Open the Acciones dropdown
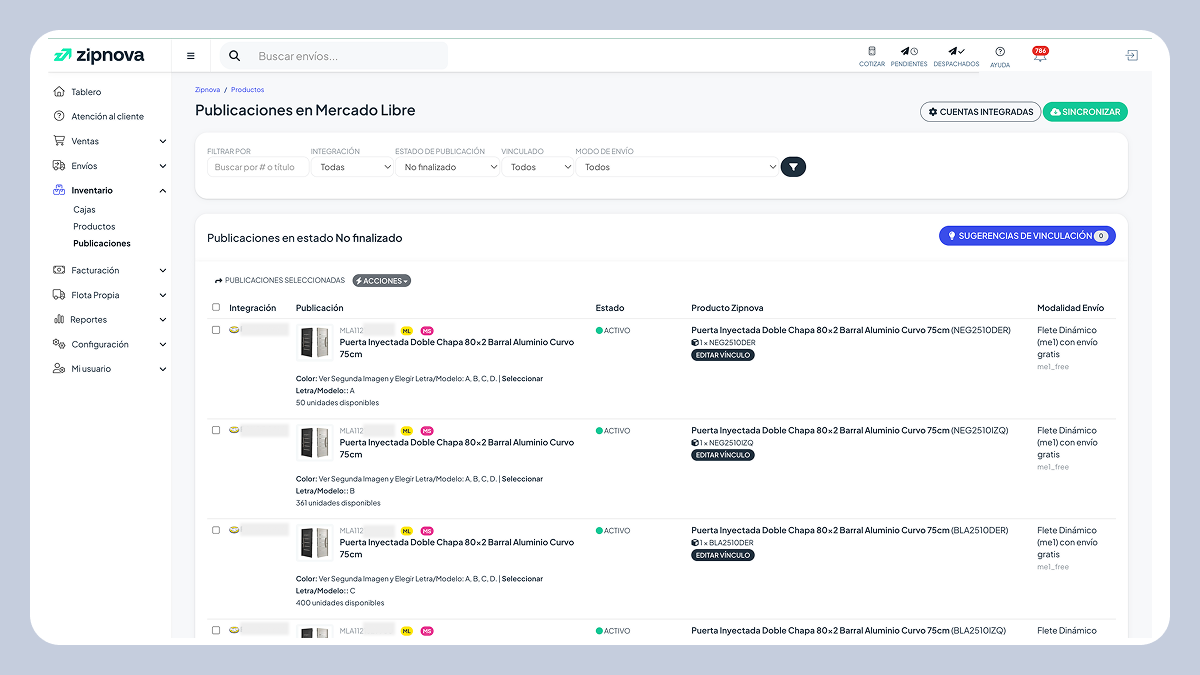This screenshot has width=1200, height=675. pyautogui.click(x=382, y=281)
